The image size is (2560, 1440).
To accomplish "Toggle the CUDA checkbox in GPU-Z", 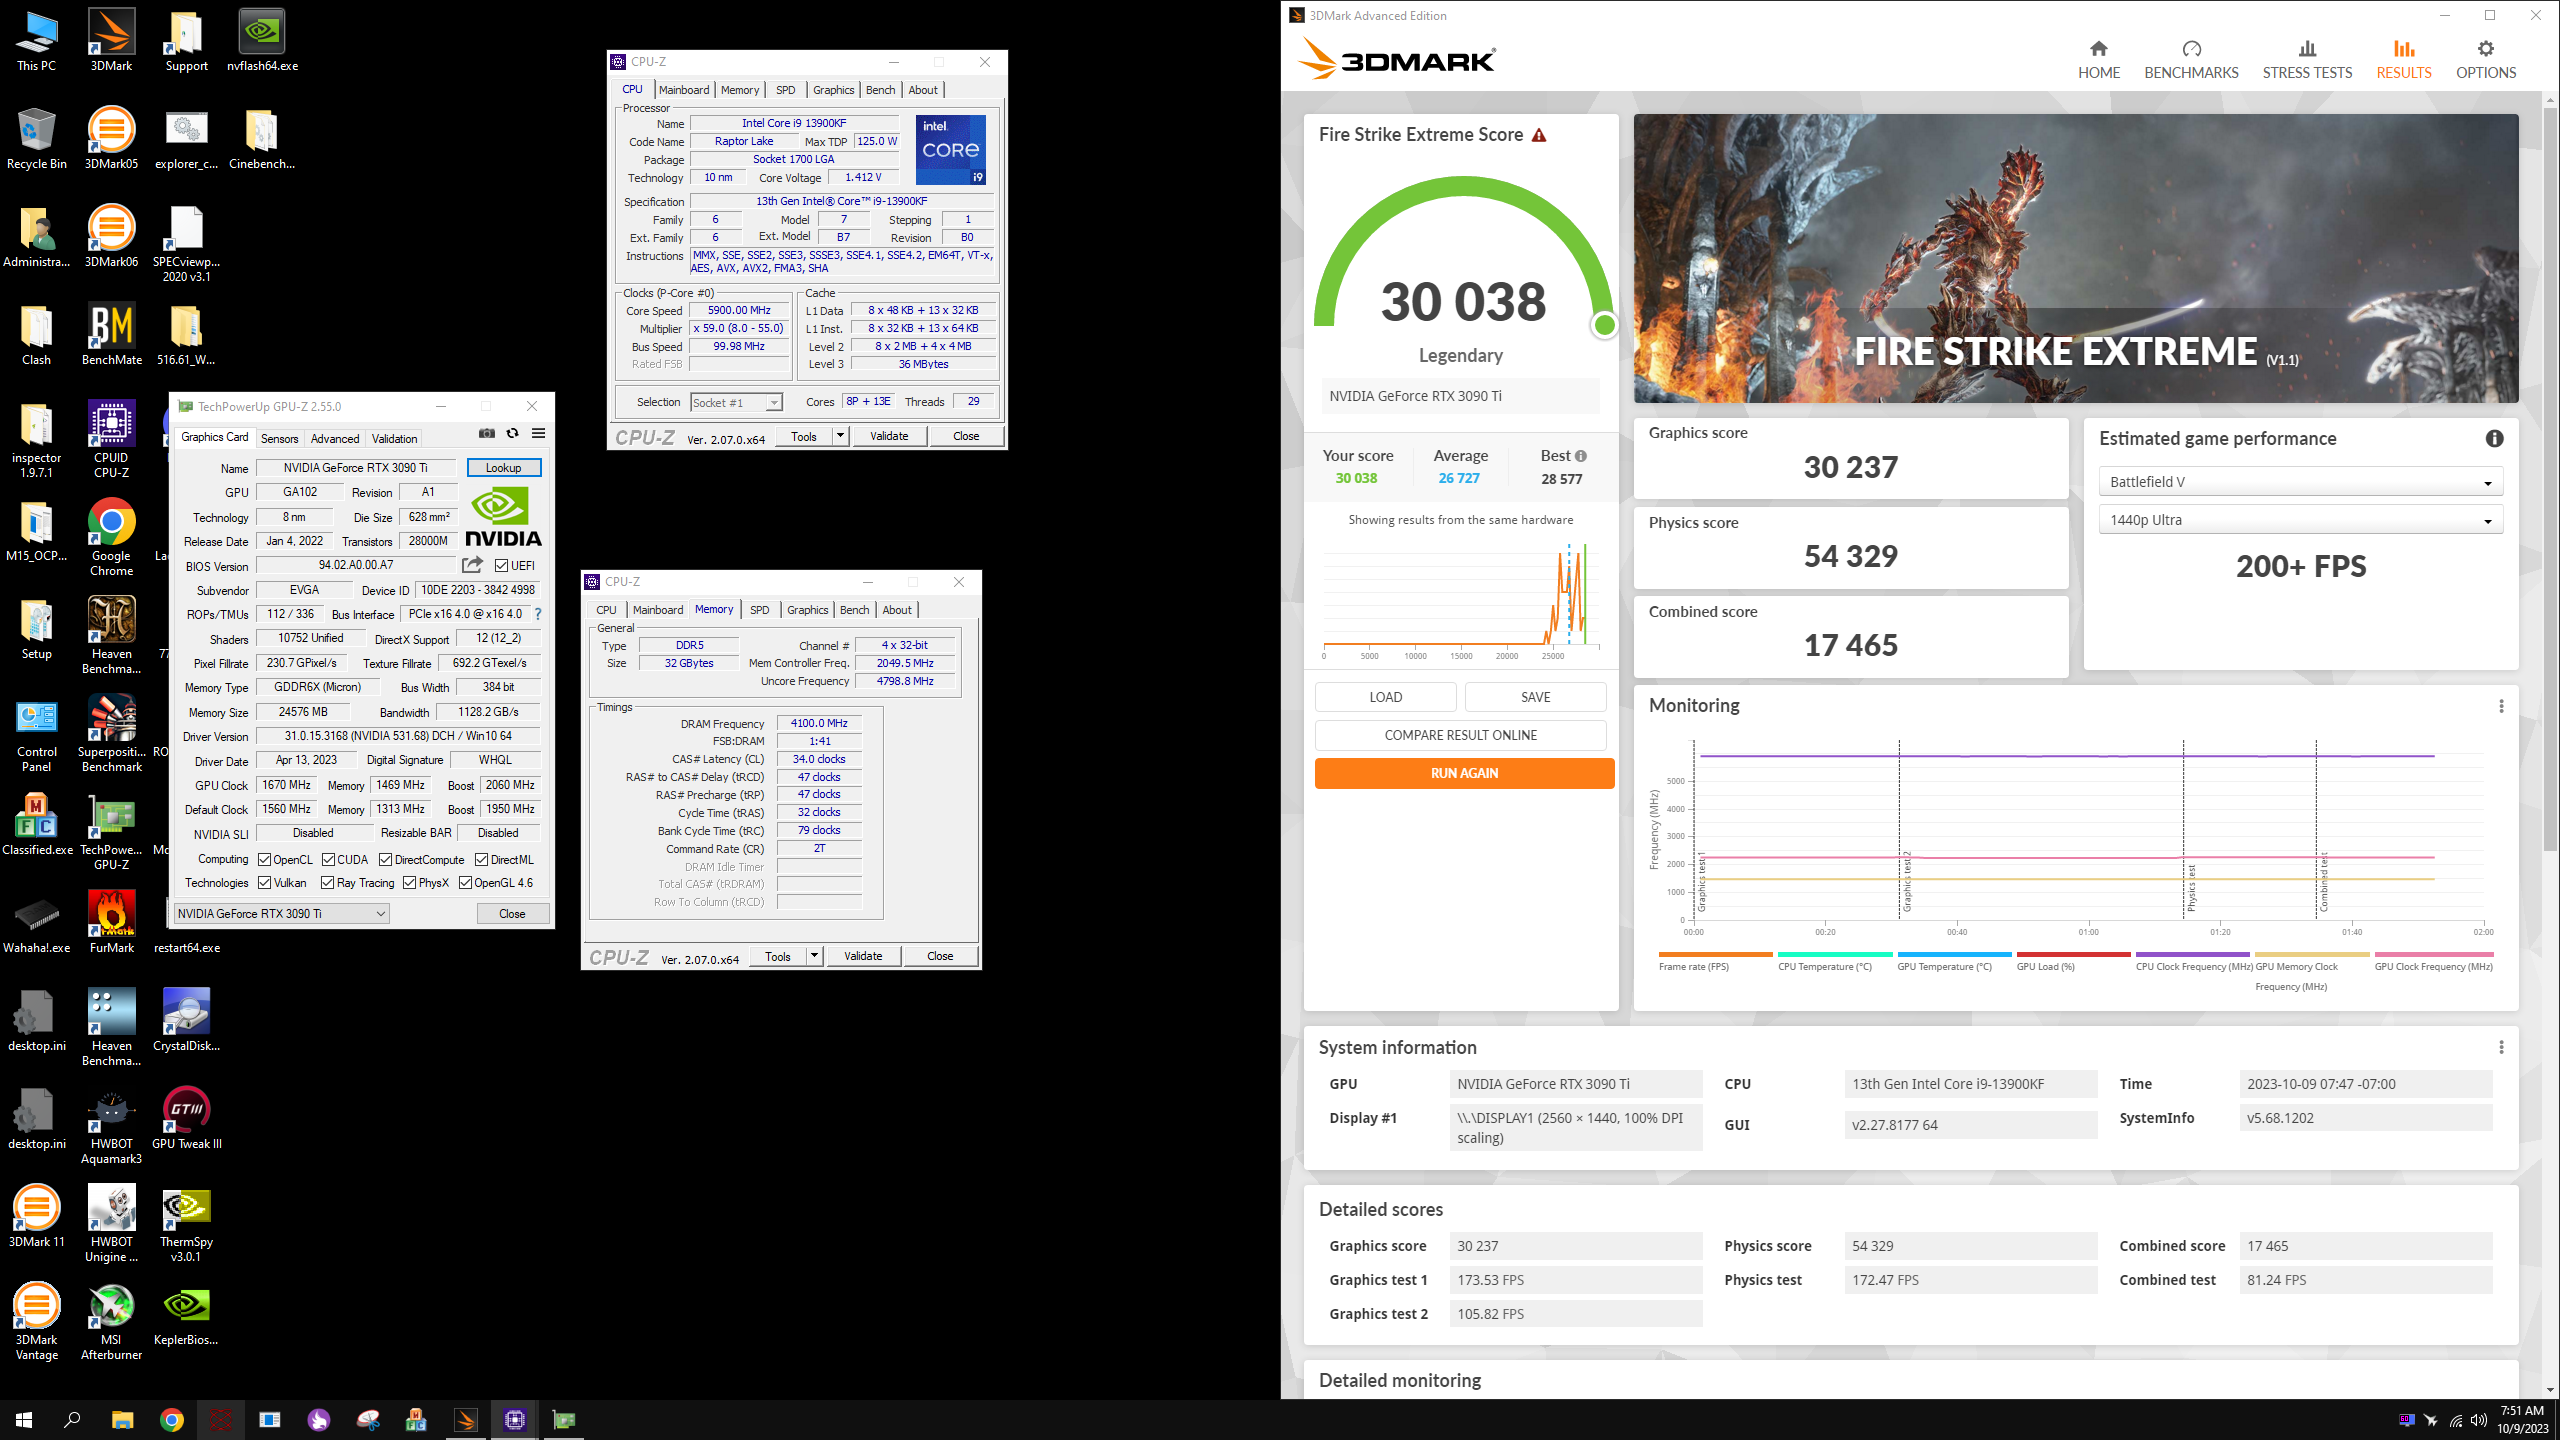I will pyautogui.click(x=328, y=860).
